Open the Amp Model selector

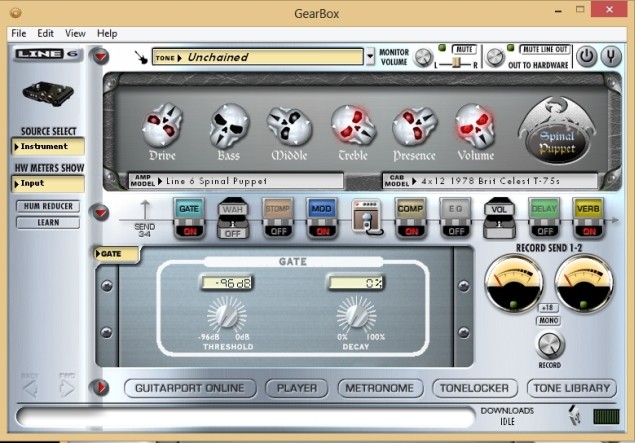237,181
